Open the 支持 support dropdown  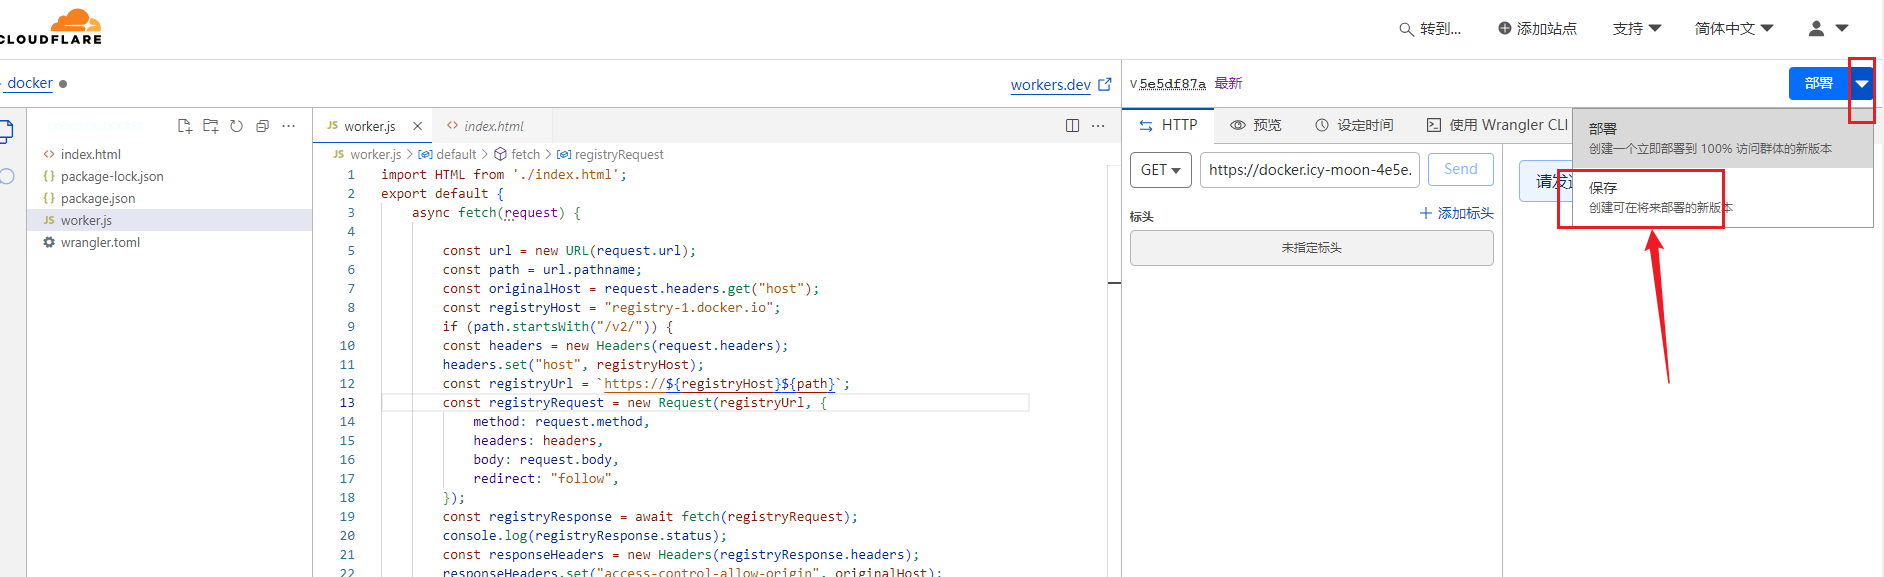tap(1637, 29)
